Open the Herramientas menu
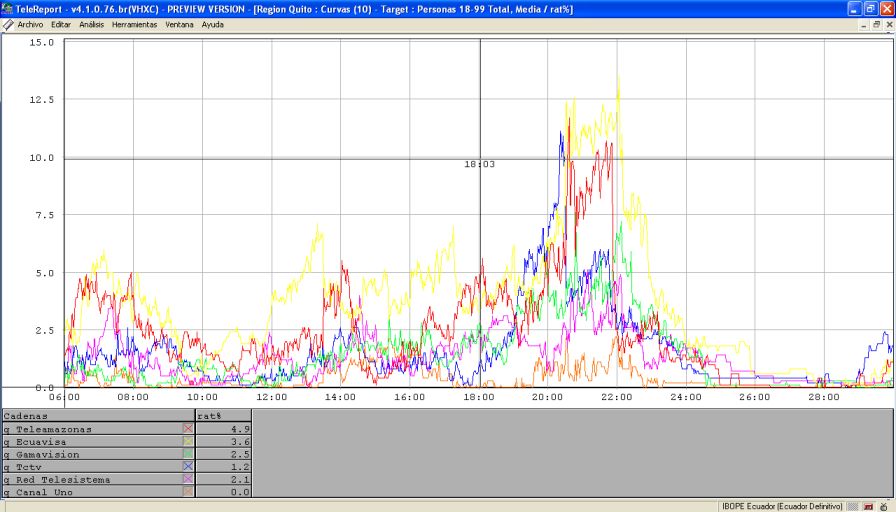896x512 pixels. click(134, 25)
